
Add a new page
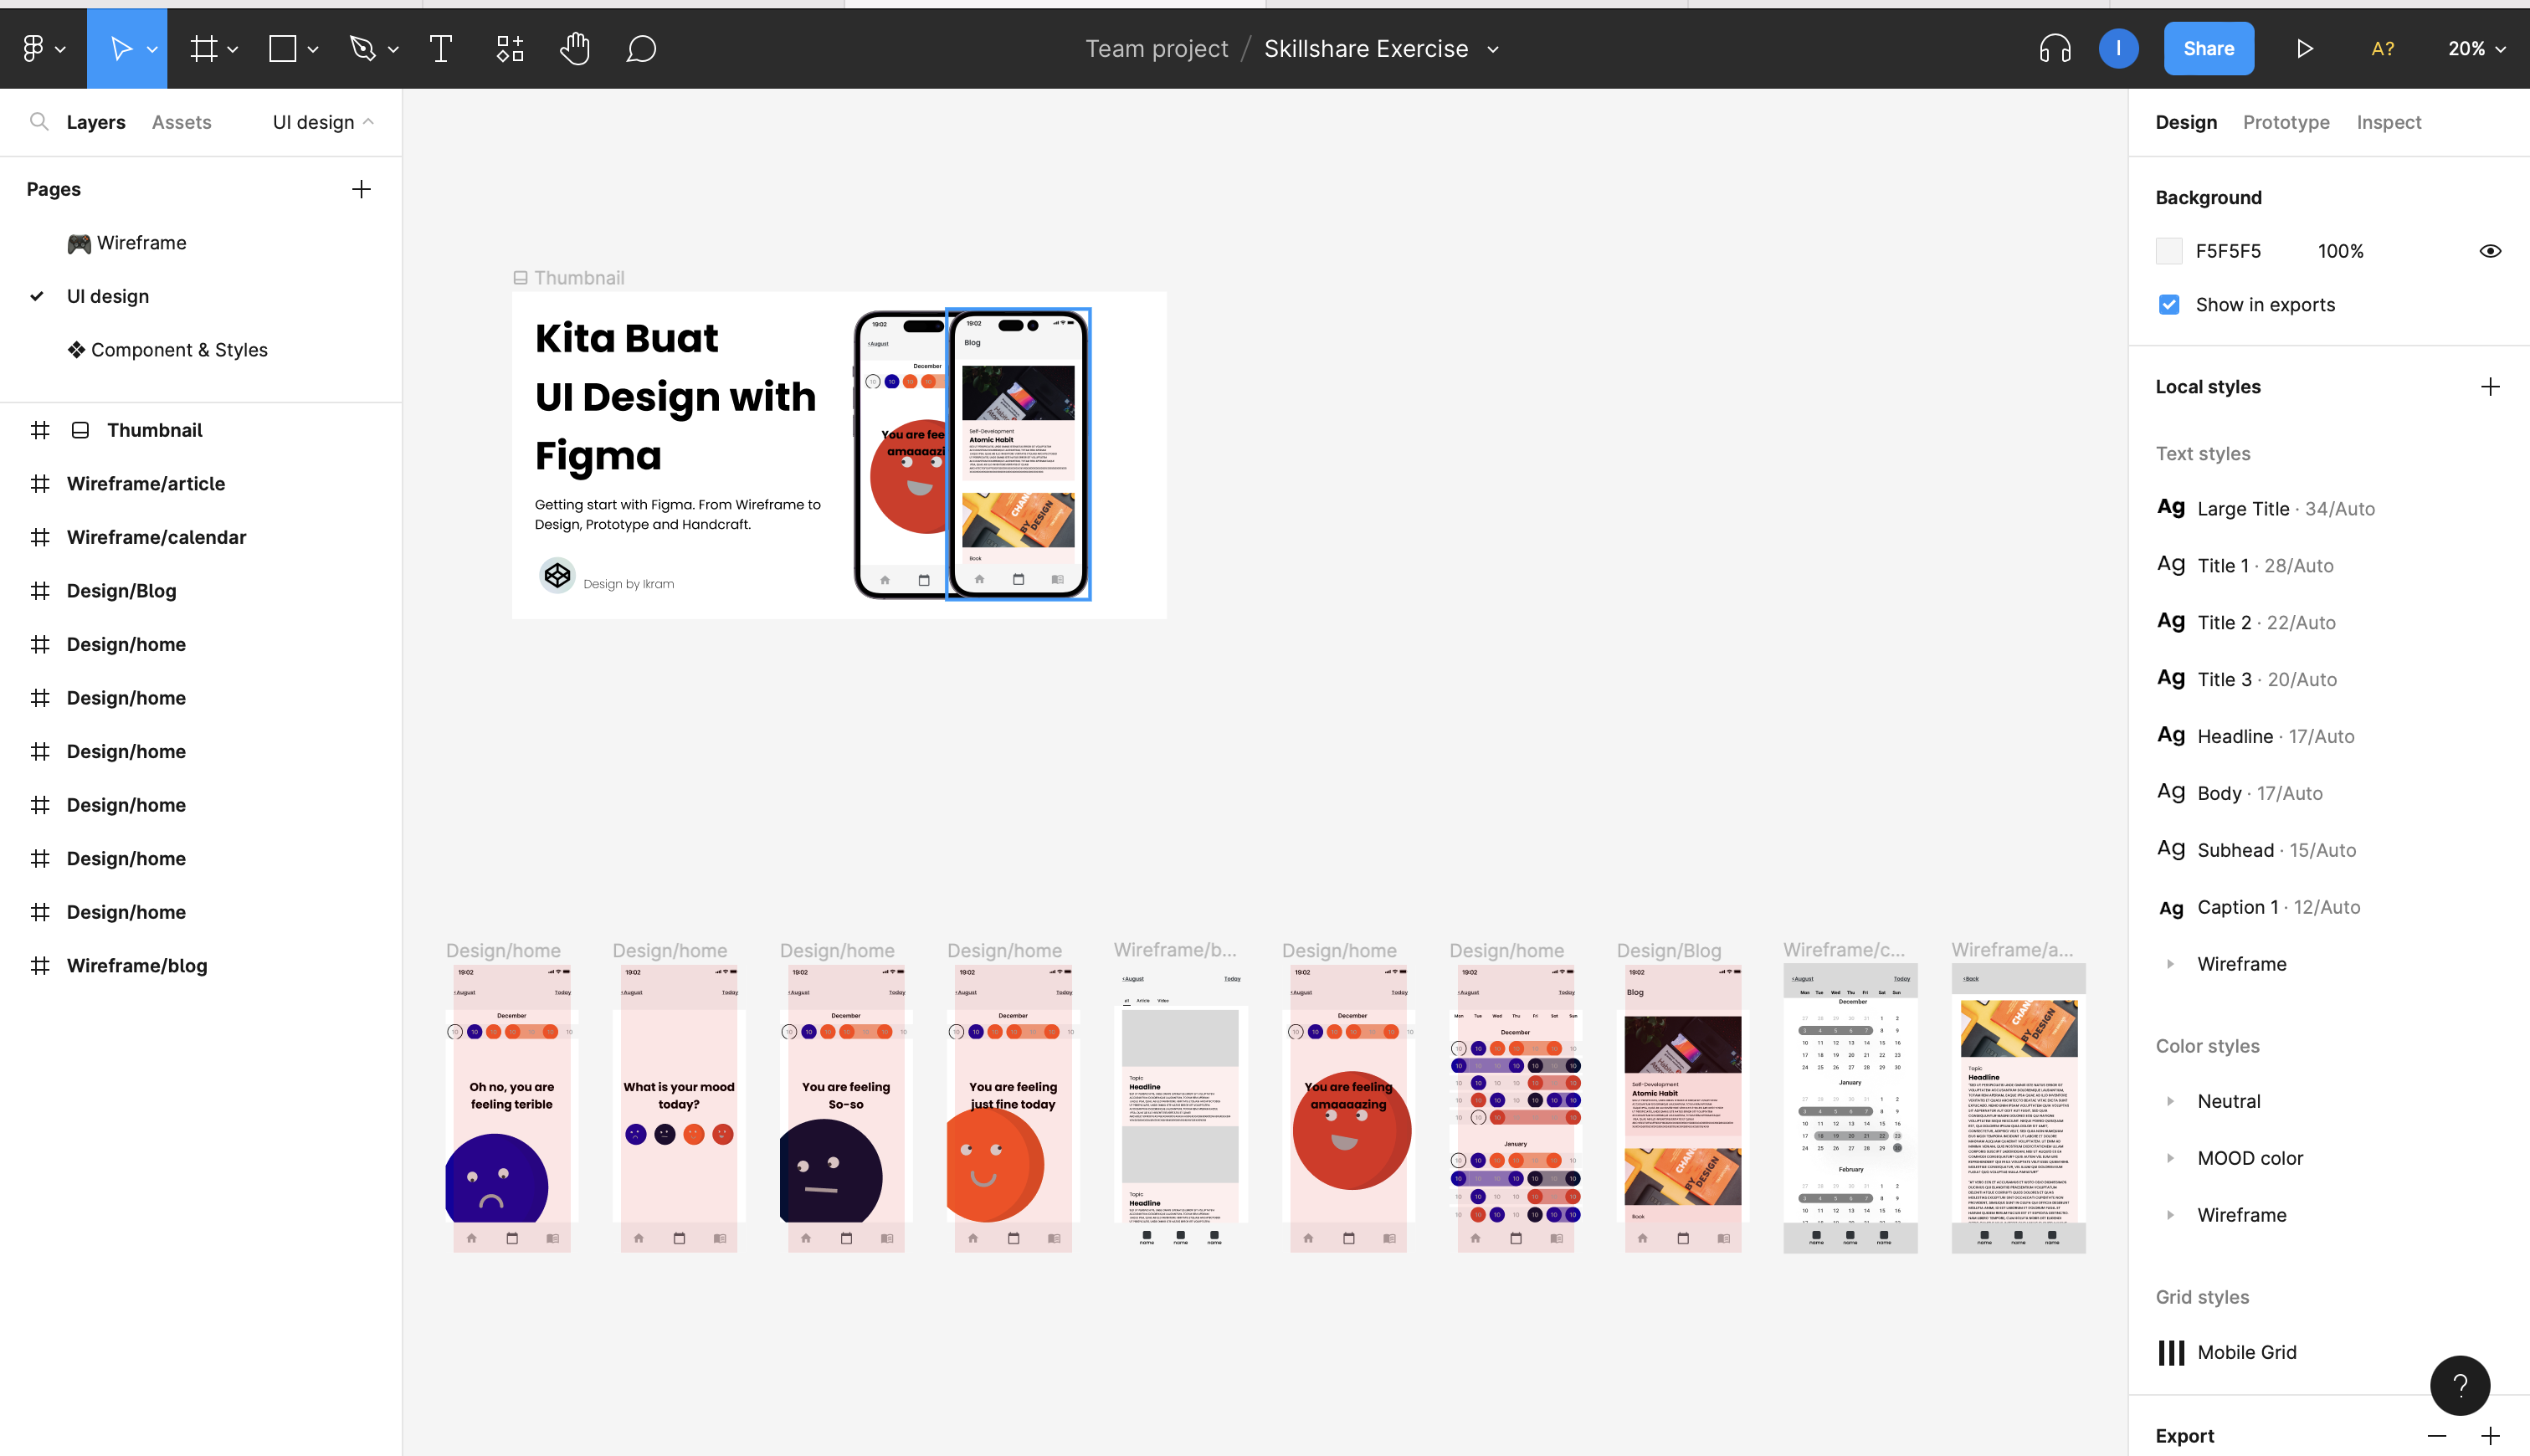coord(361,189)
